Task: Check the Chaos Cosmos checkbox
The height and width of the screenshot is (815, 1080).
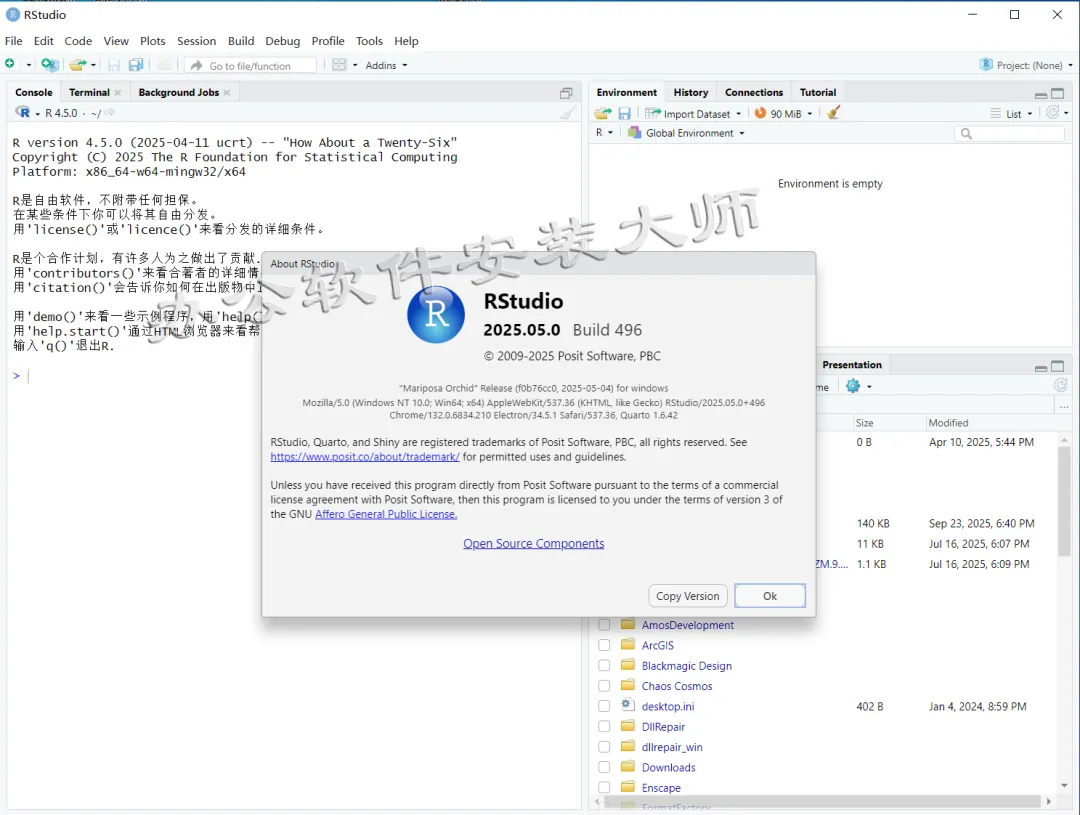Action: click(x=604, y=685)
